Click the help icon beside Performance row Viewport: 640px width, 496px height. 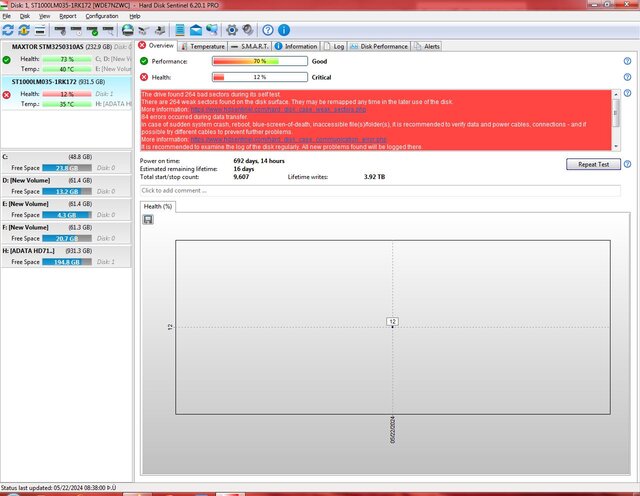coord(627,61)
